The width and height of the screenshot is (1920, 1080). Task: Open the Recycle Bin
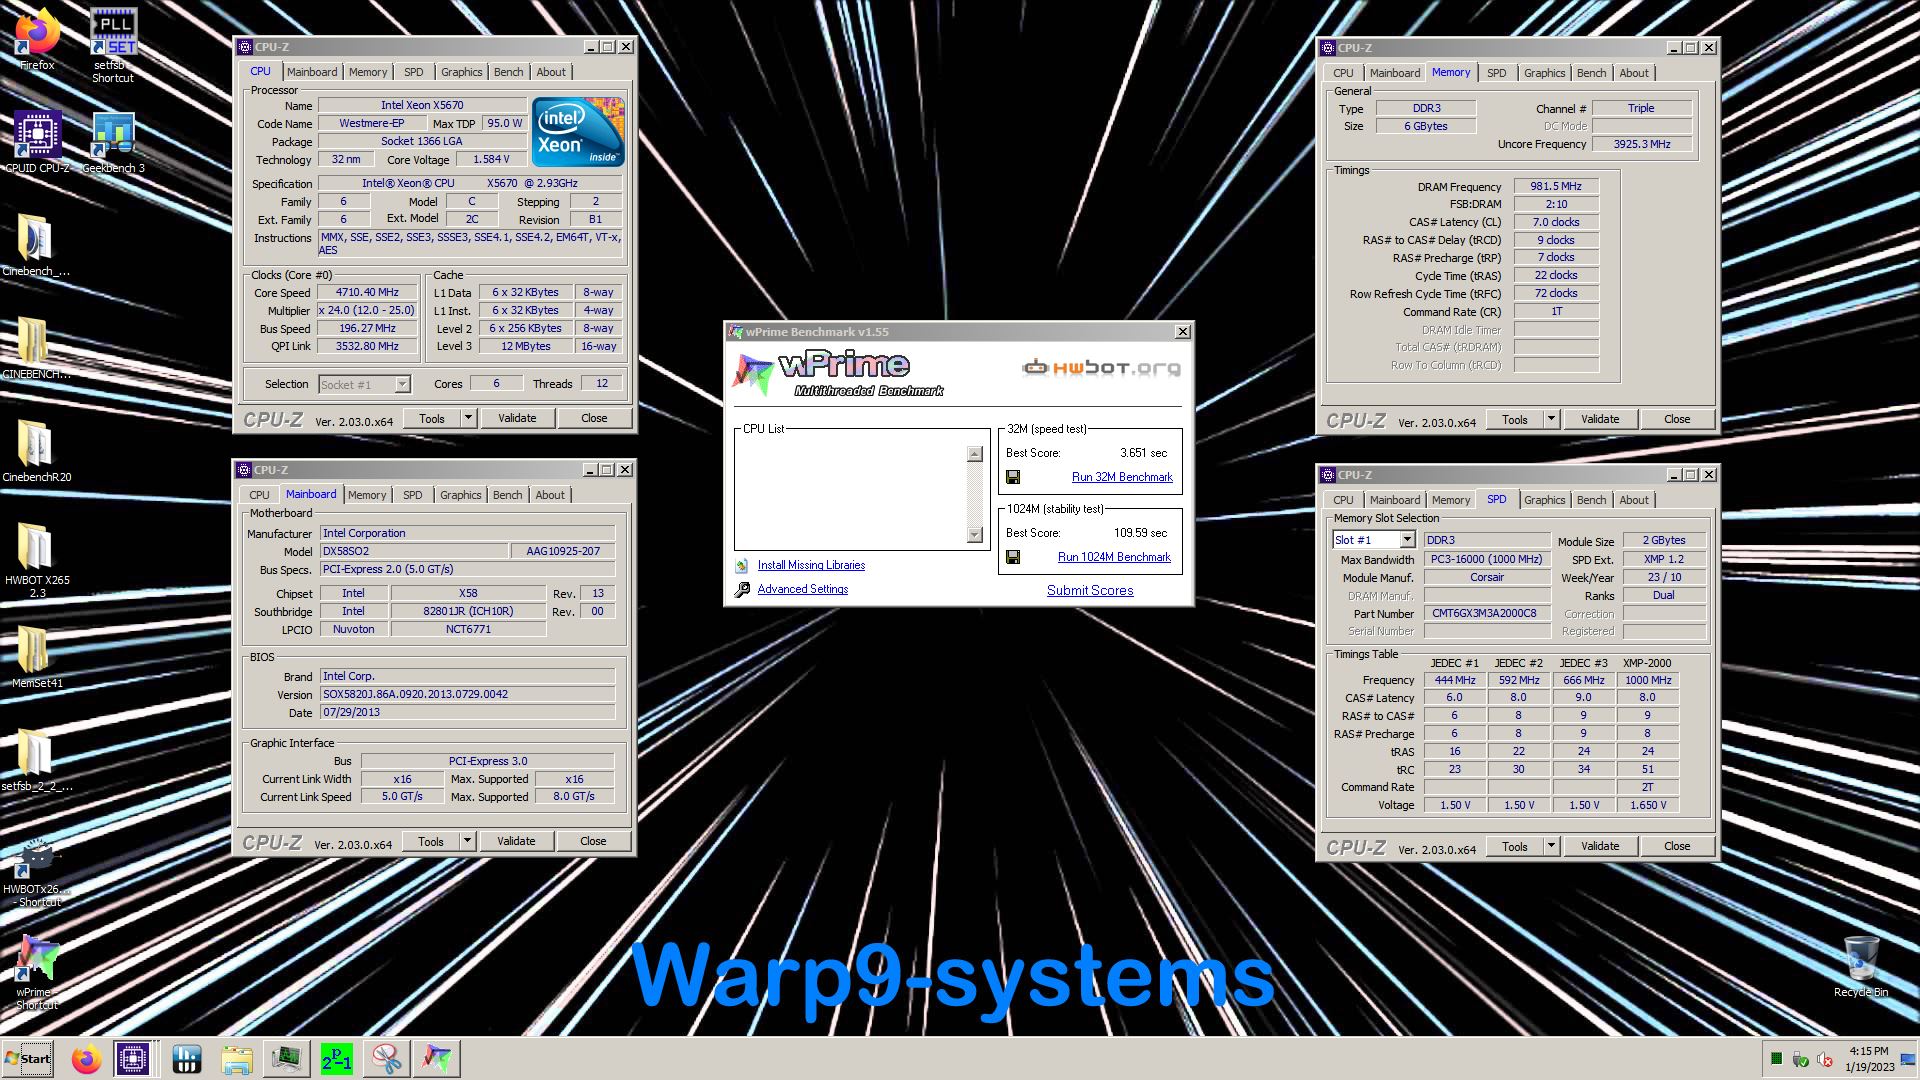pyautogui.click(x=1861, y=967)
